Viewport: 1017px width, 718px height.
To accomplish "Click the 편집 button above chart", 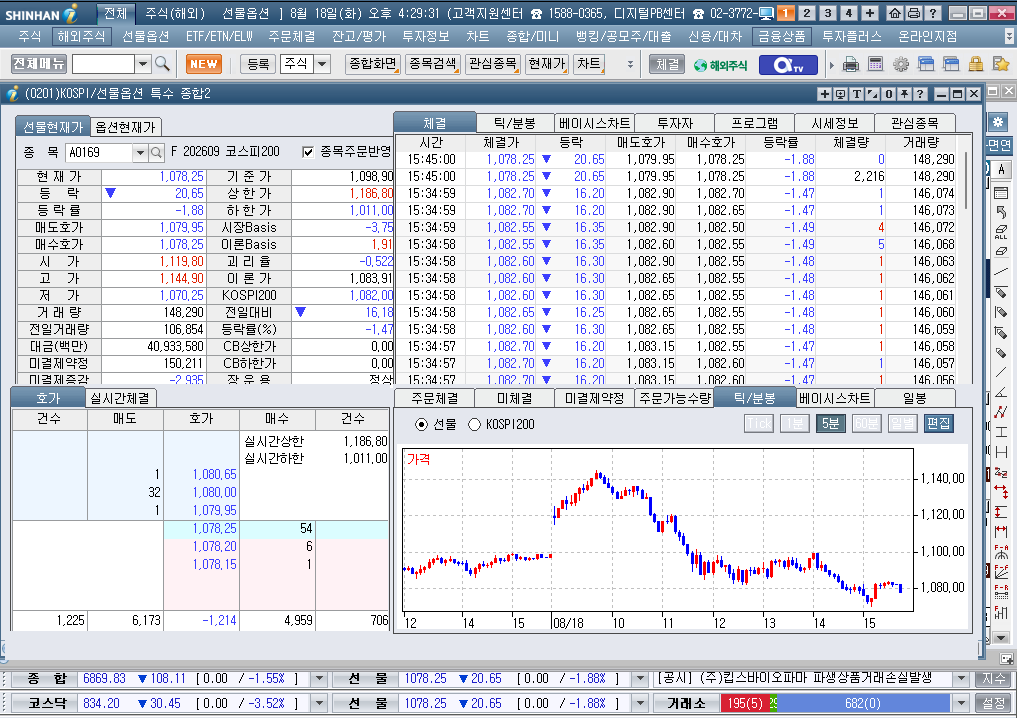I will point(938,424).
